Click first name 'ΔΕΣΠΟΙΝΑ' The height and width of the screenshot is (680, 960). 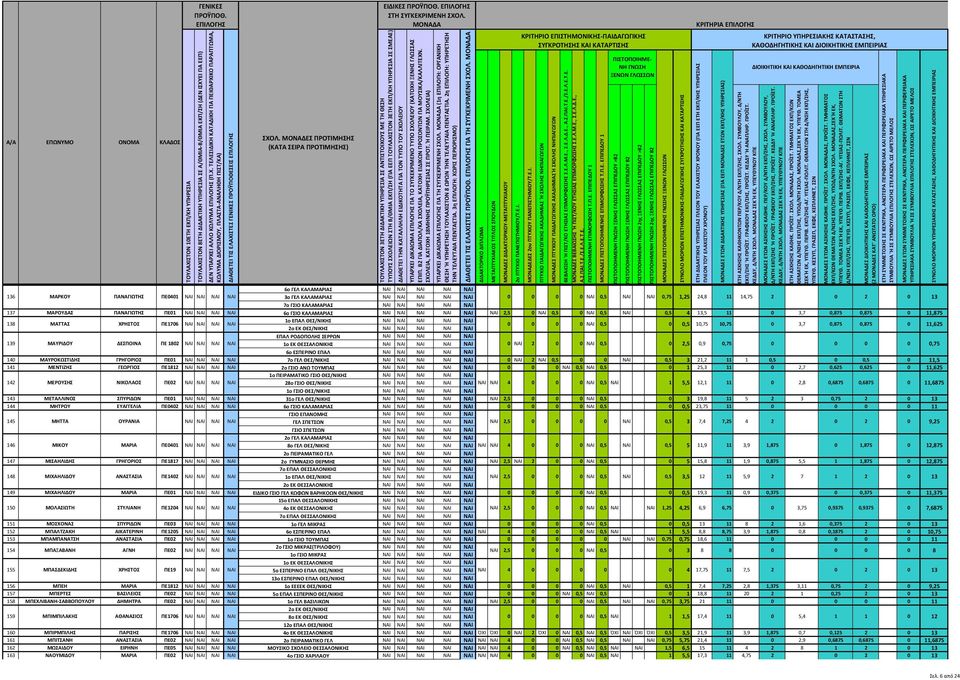pos(129,343)
